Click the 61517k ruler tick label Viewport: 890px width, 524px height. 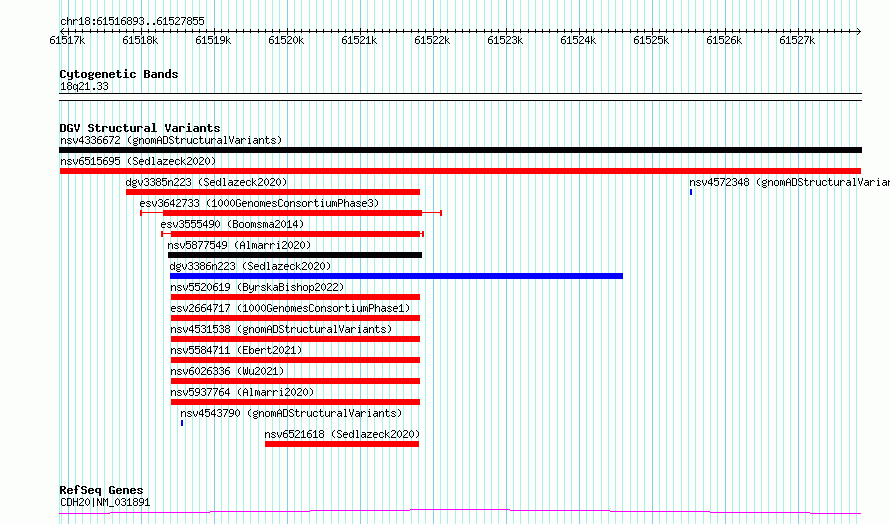(x=67, y=41)
